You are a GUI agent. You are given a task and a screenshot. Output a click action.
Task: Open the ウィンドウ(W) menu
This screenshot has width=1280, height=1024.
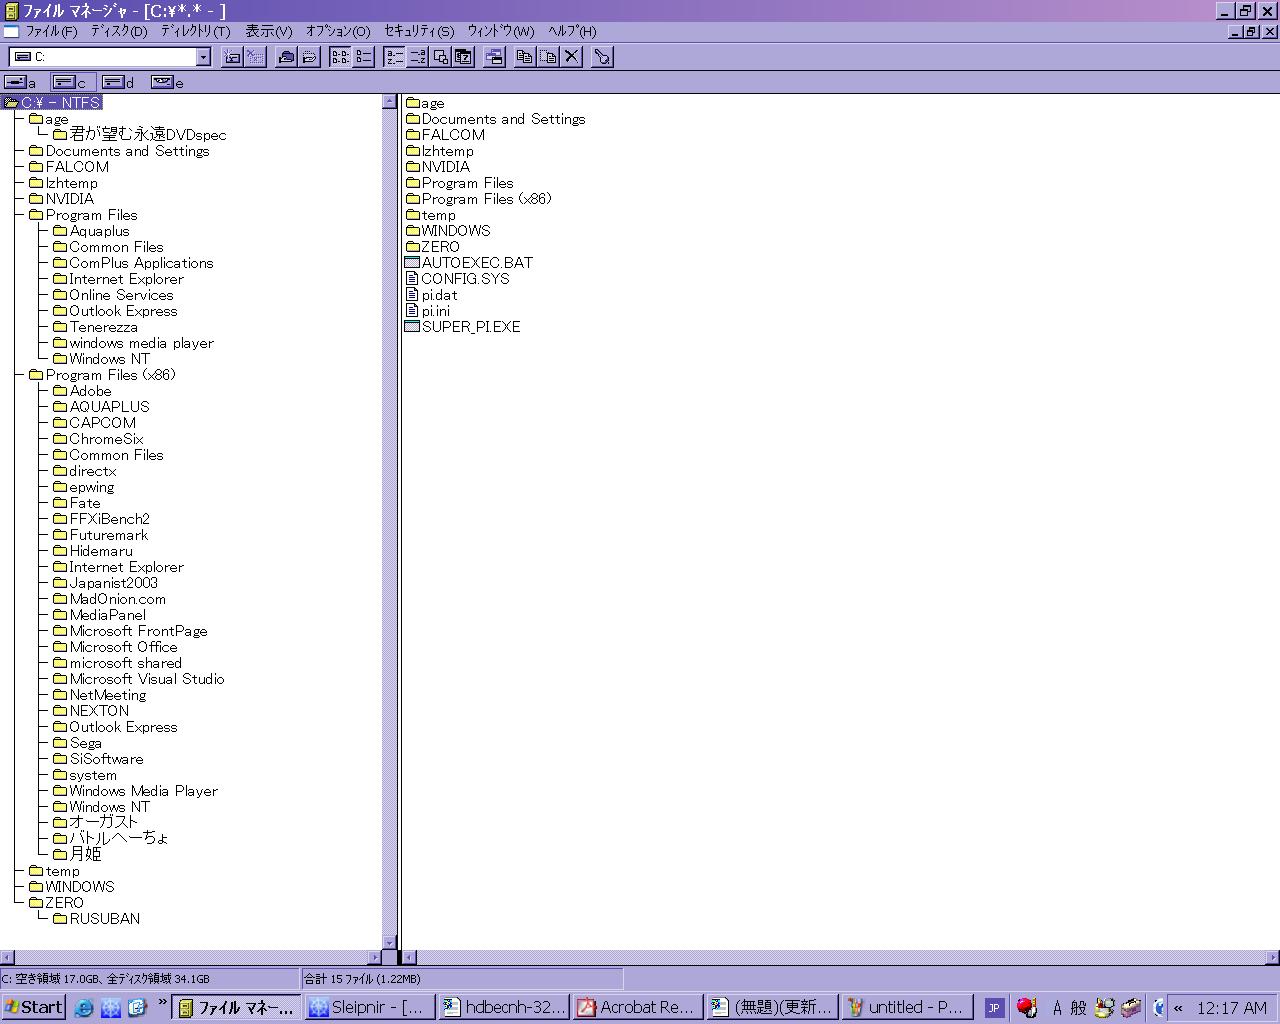(501, 31)
